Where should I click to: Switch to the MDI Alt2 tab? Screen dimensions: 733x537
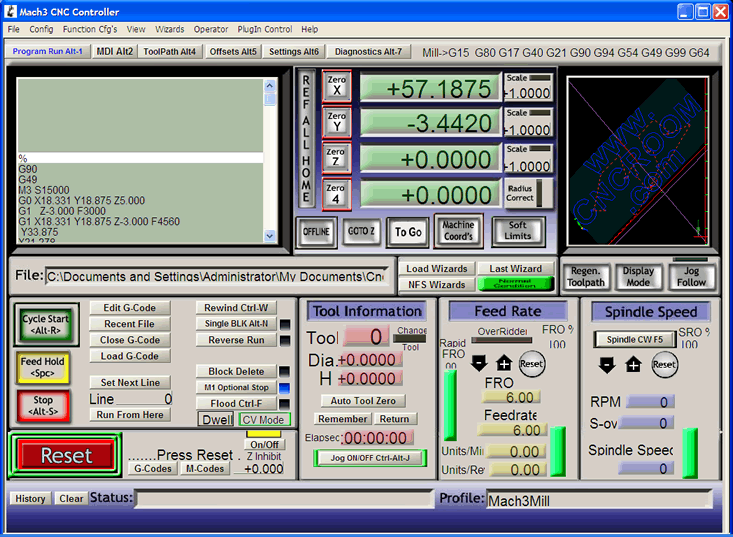click(115, 51)
